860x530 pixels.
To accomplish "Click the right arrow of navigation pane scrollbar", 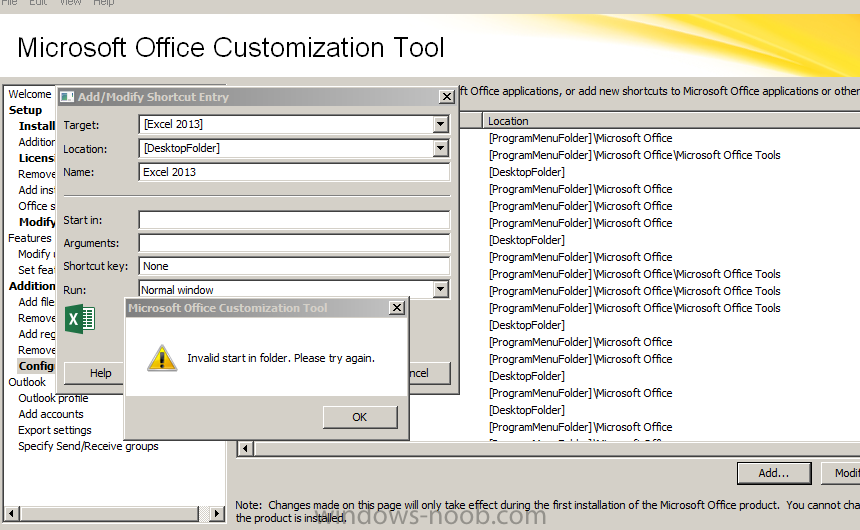I will click(x=217, y=514).
